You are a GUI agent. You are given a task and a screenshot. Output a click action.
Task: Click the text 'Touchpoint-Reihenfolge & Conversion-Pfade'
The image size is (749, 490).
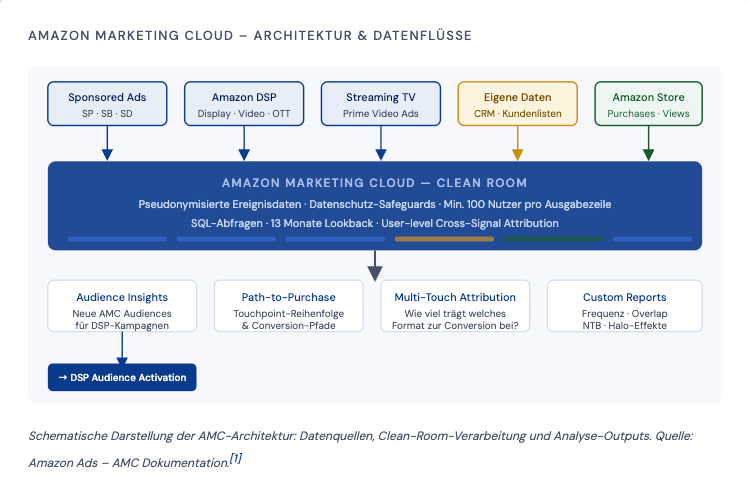tap(289, 320)
